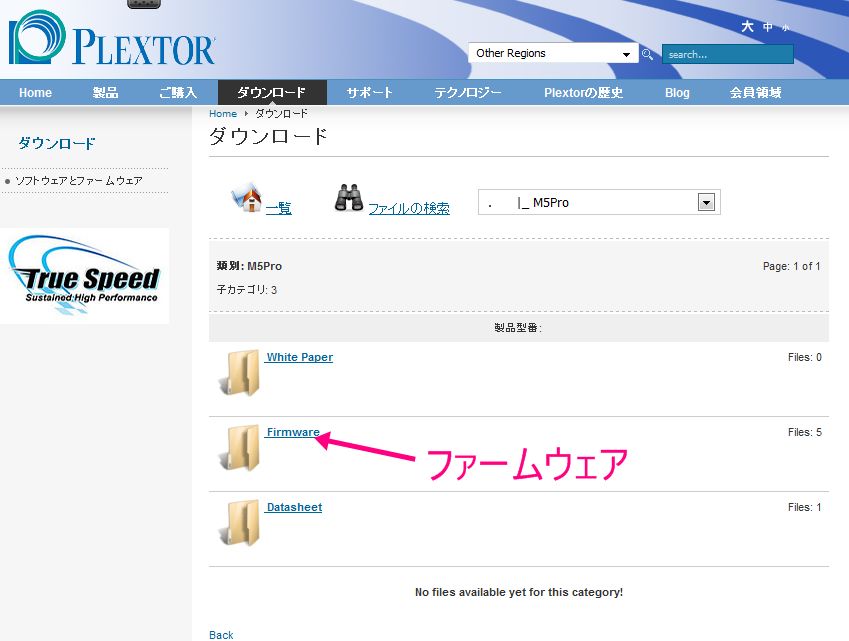Open the Other Regions dropdown
Image resolution: width=849 pixels, height=641 pixels.
point(553,53)
